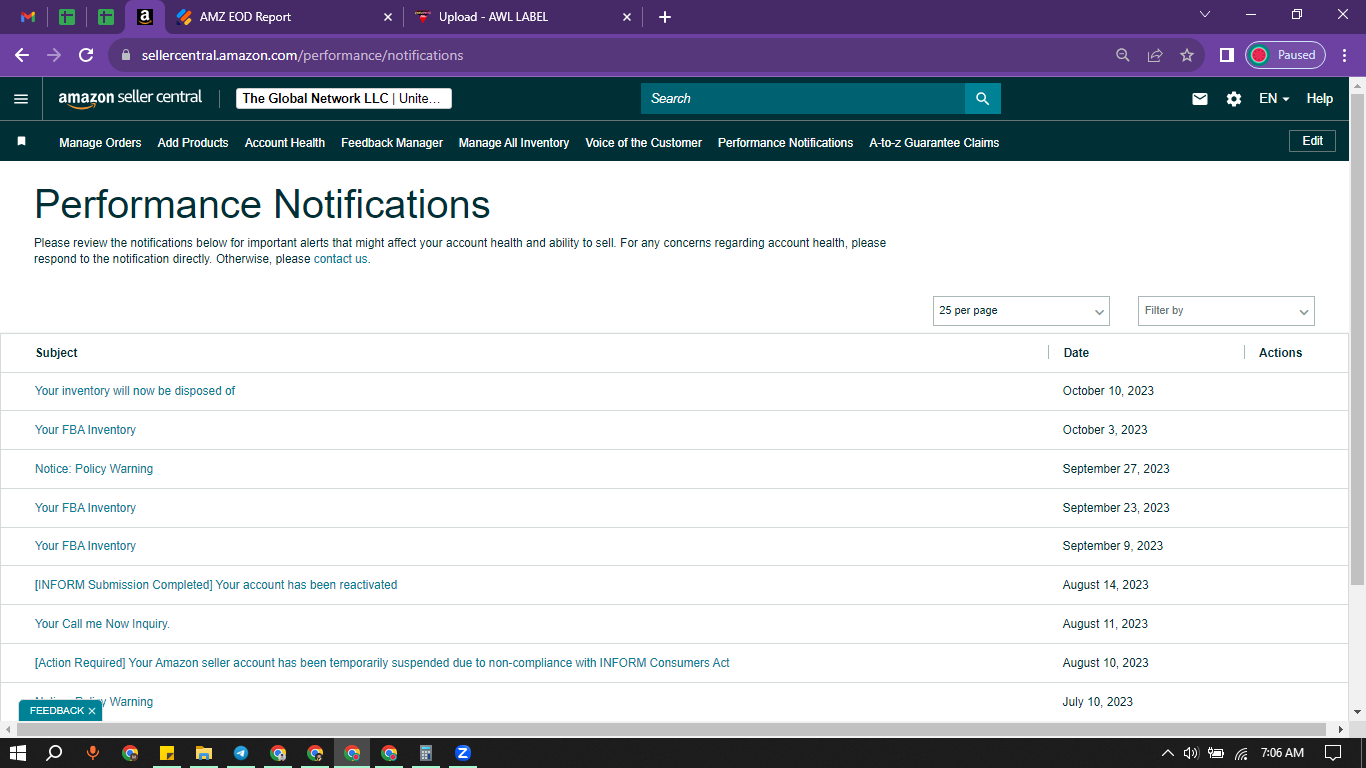Open Your FBA Inventory from October 3
This screenshot has height=768, width=1366.
pos(85,430)
